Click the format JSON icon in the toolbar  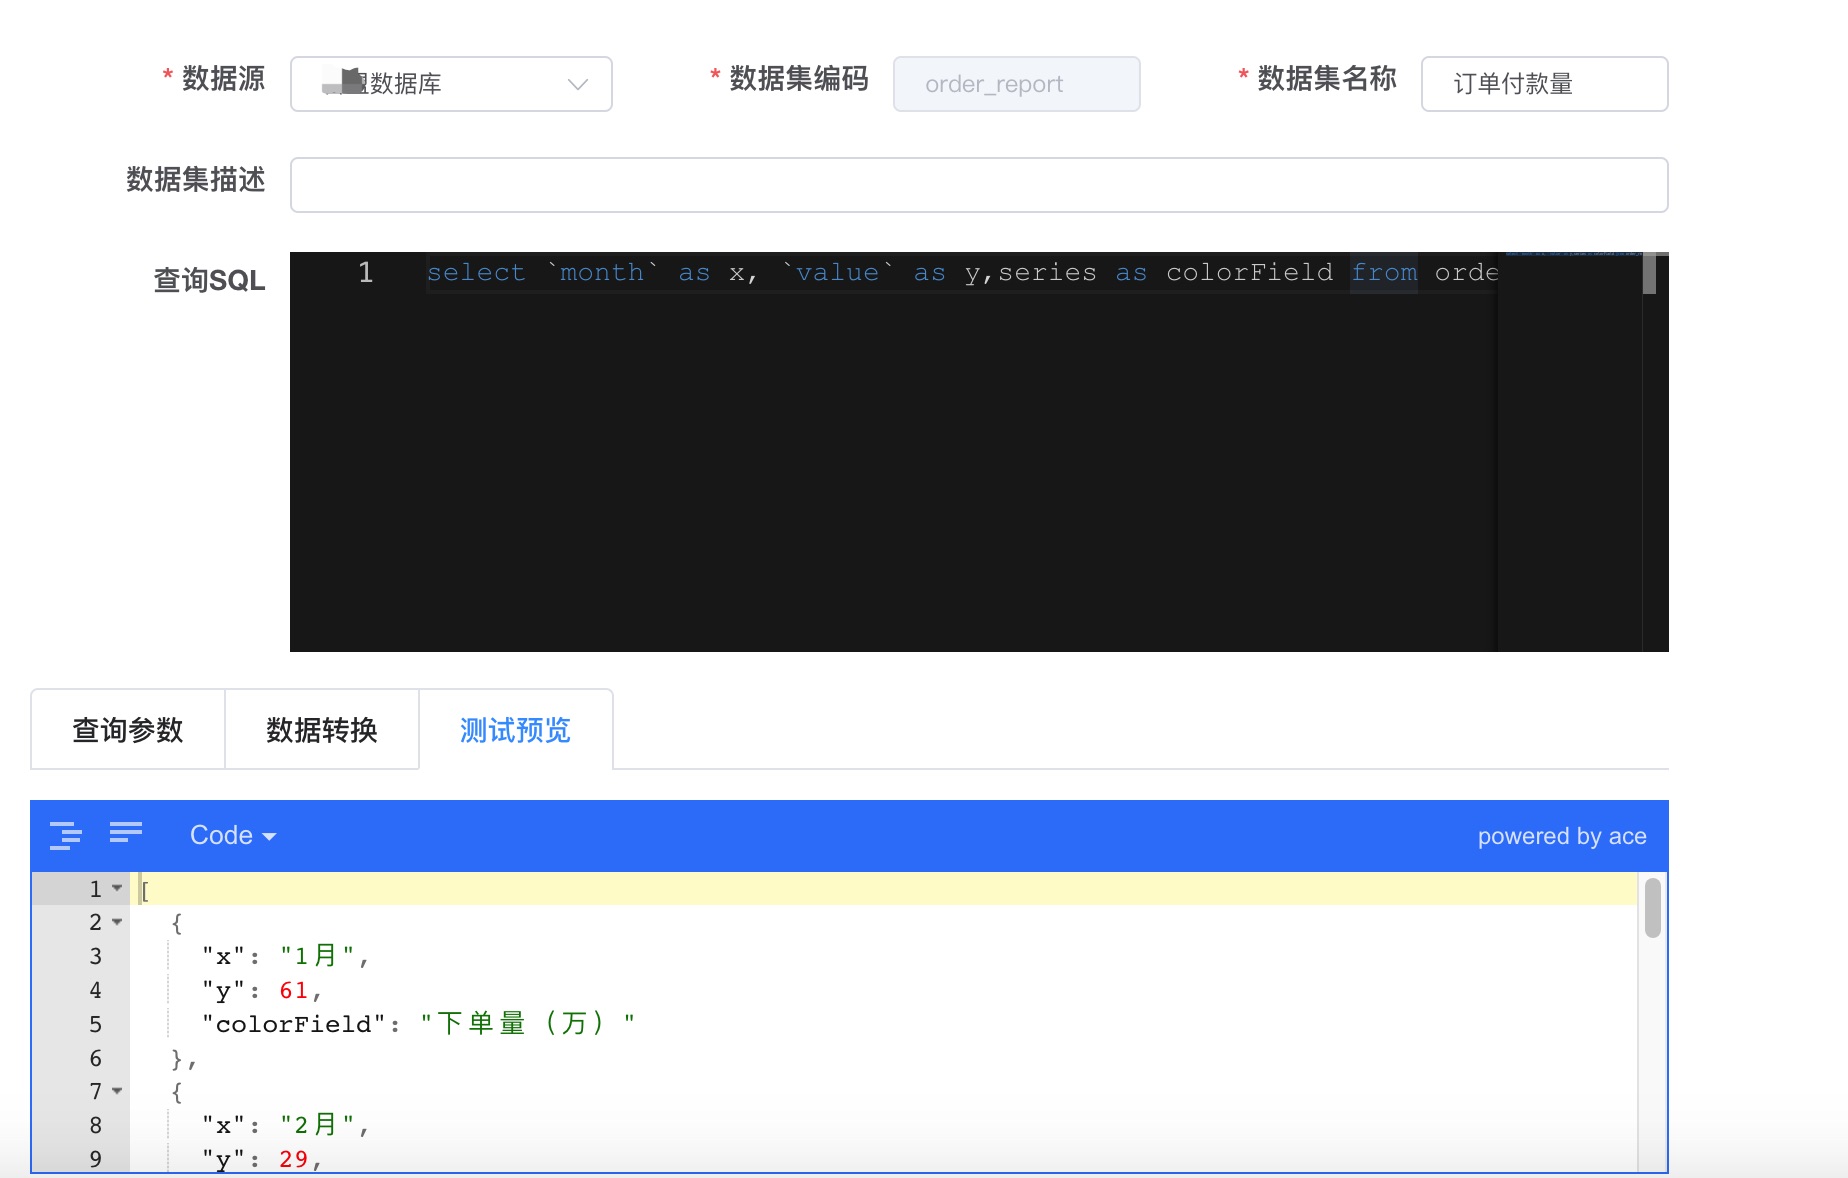tap(66, 835)
